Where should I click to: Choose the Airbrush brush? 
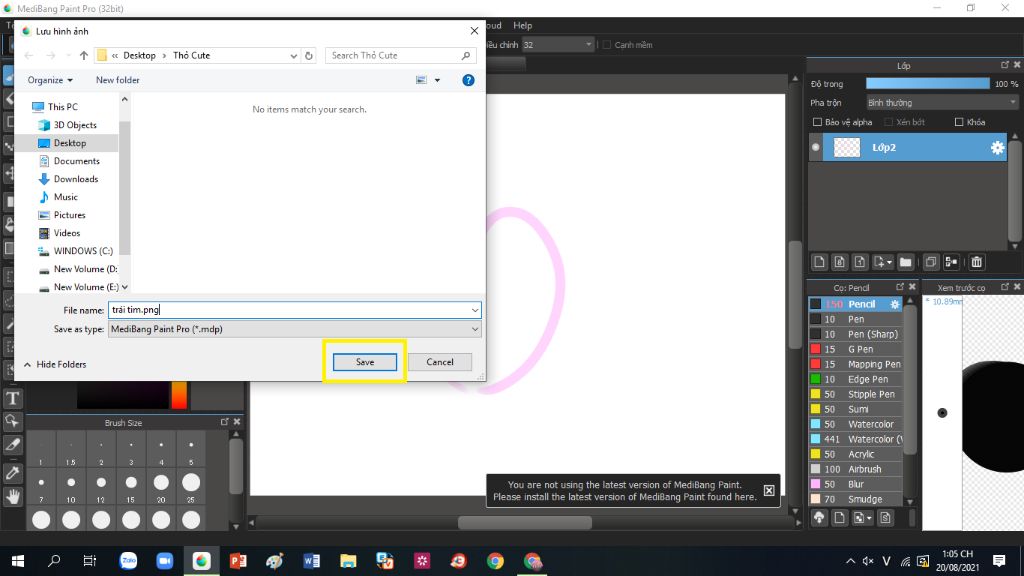(856, 469)
